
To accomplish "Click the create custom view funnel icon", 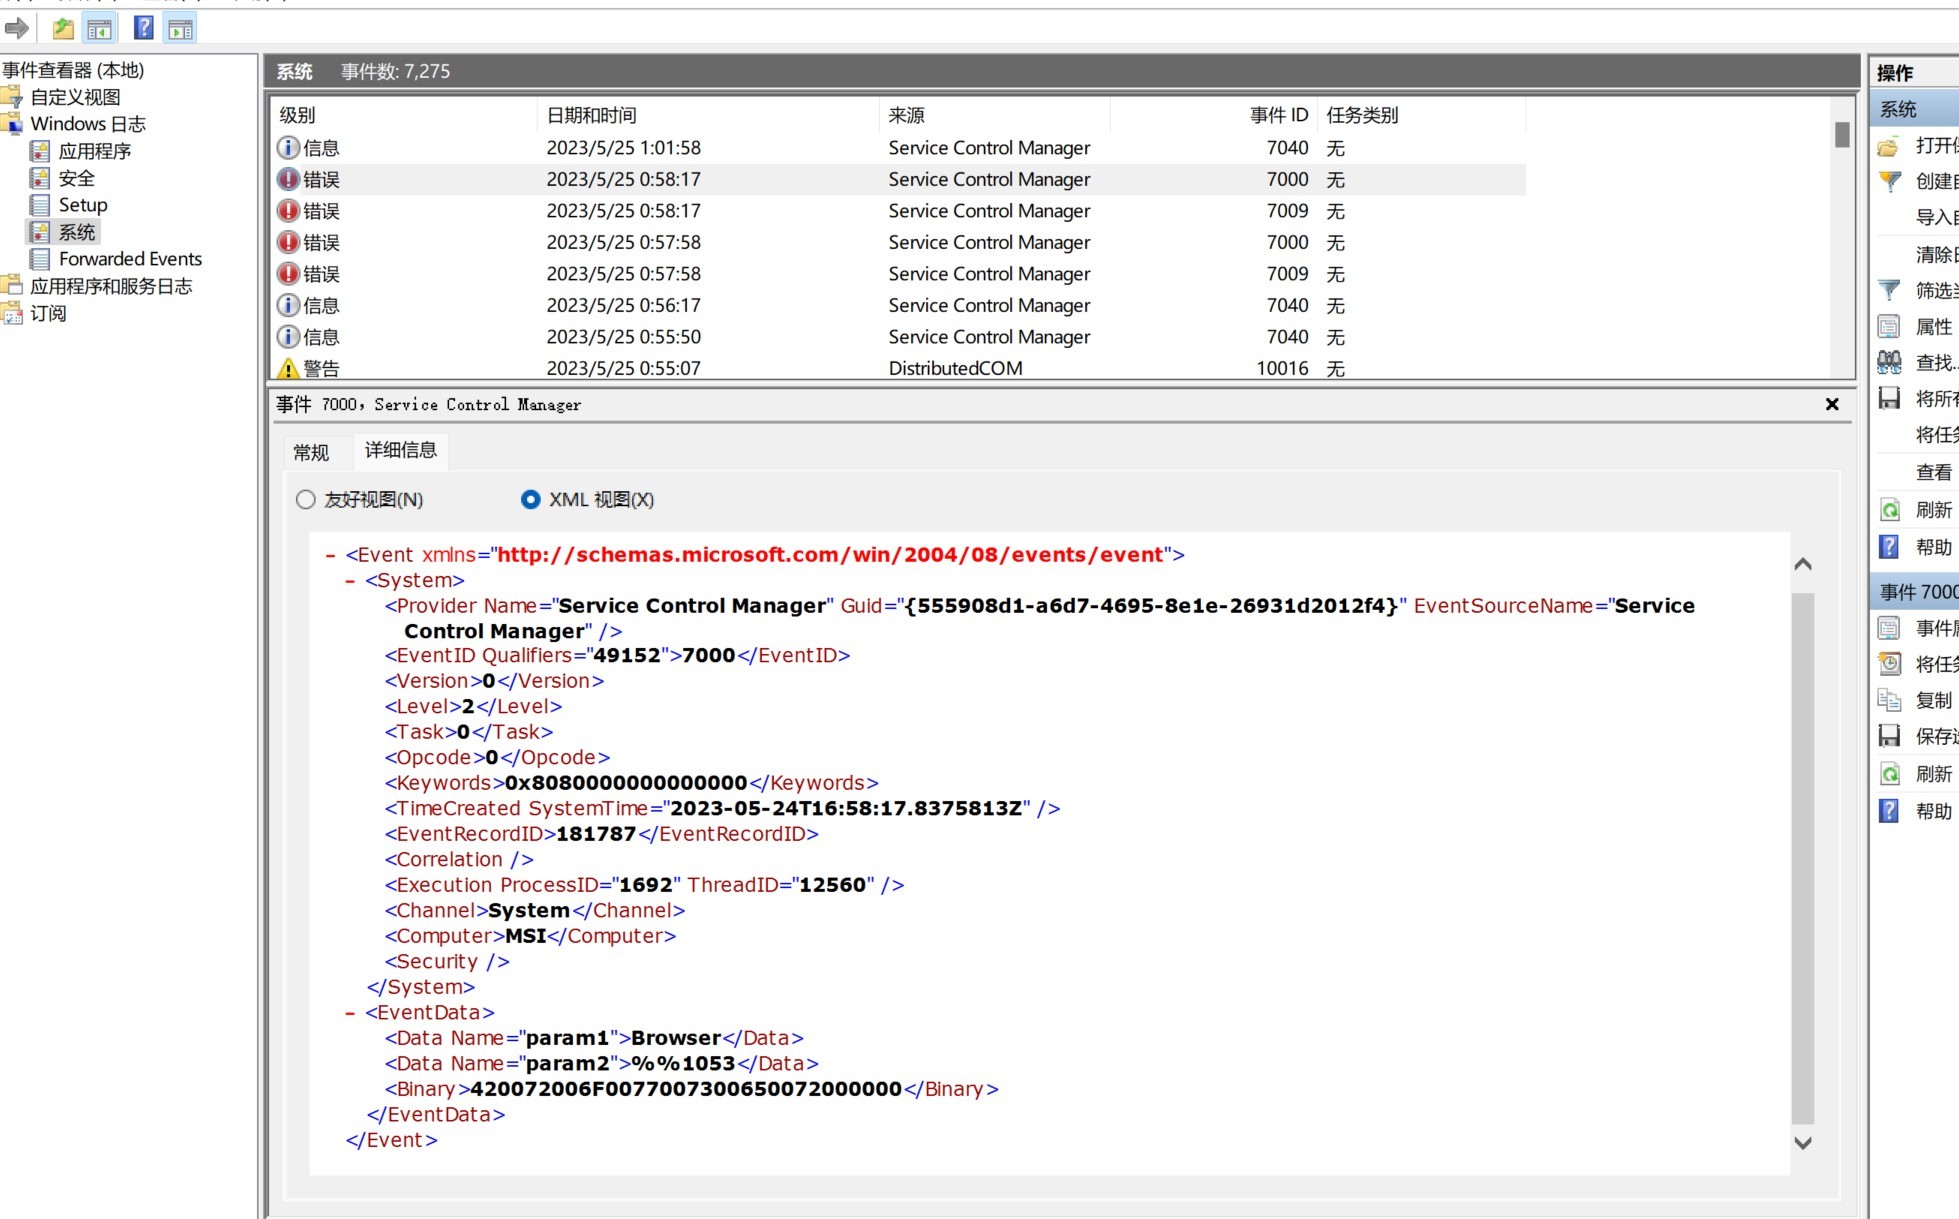I will coord(1889,181).
